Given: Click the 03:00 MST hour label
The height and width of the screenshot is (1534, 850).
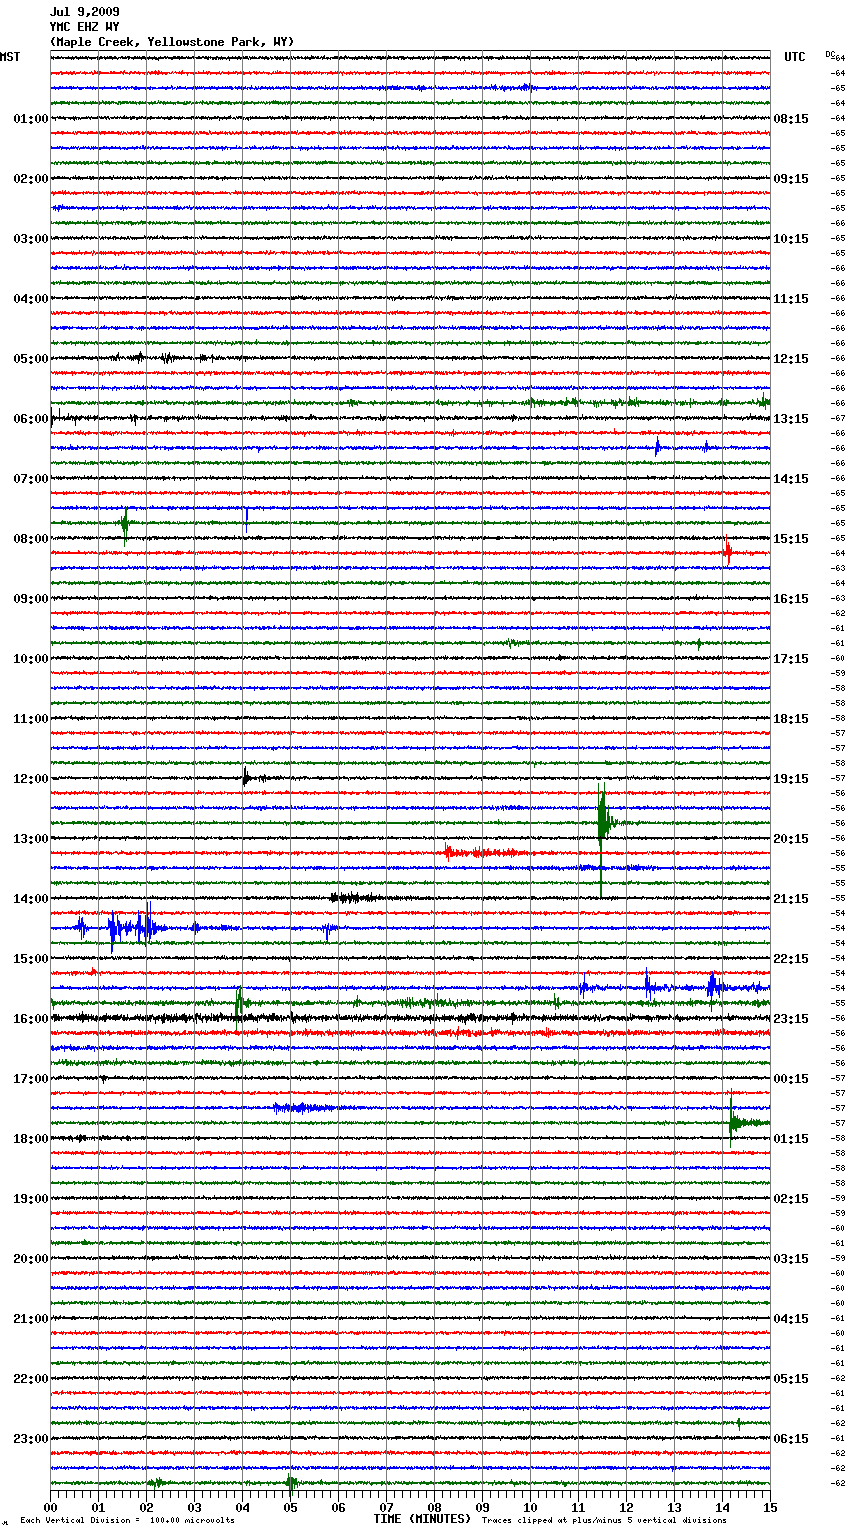Looking at the screenshot, I should tap(31, 239).
